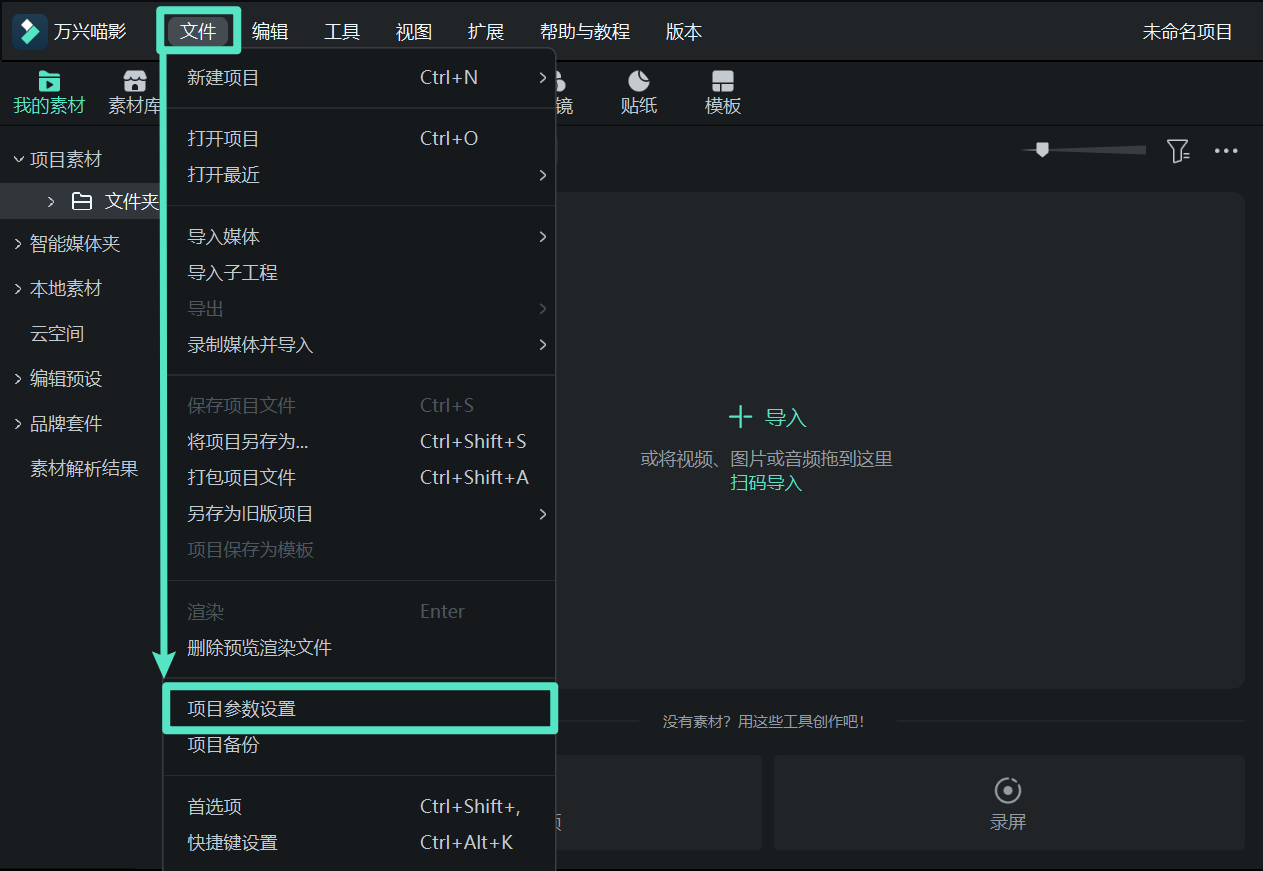Click the filter icon above media panel
This screenshot has width=1263, height=871.
(1178, 151)
